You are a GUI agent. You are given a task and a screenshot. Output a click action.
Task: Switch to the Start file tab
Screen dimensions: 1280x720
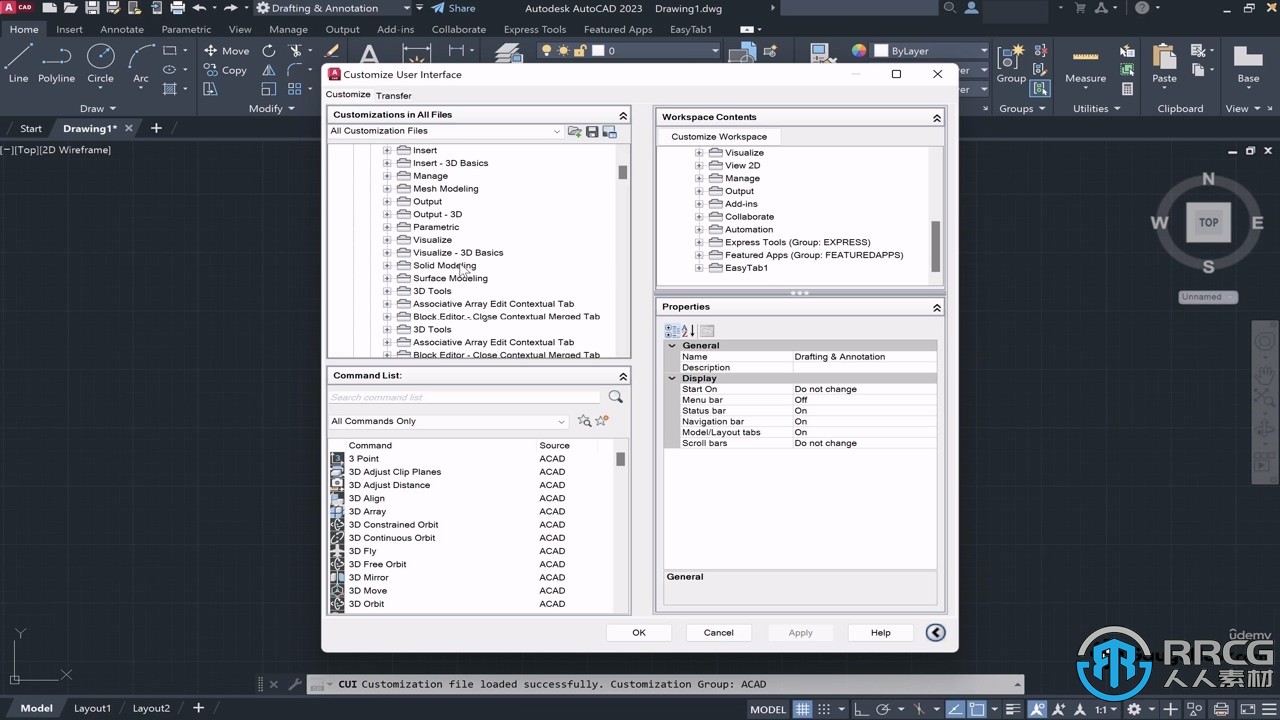coord(31,128)
